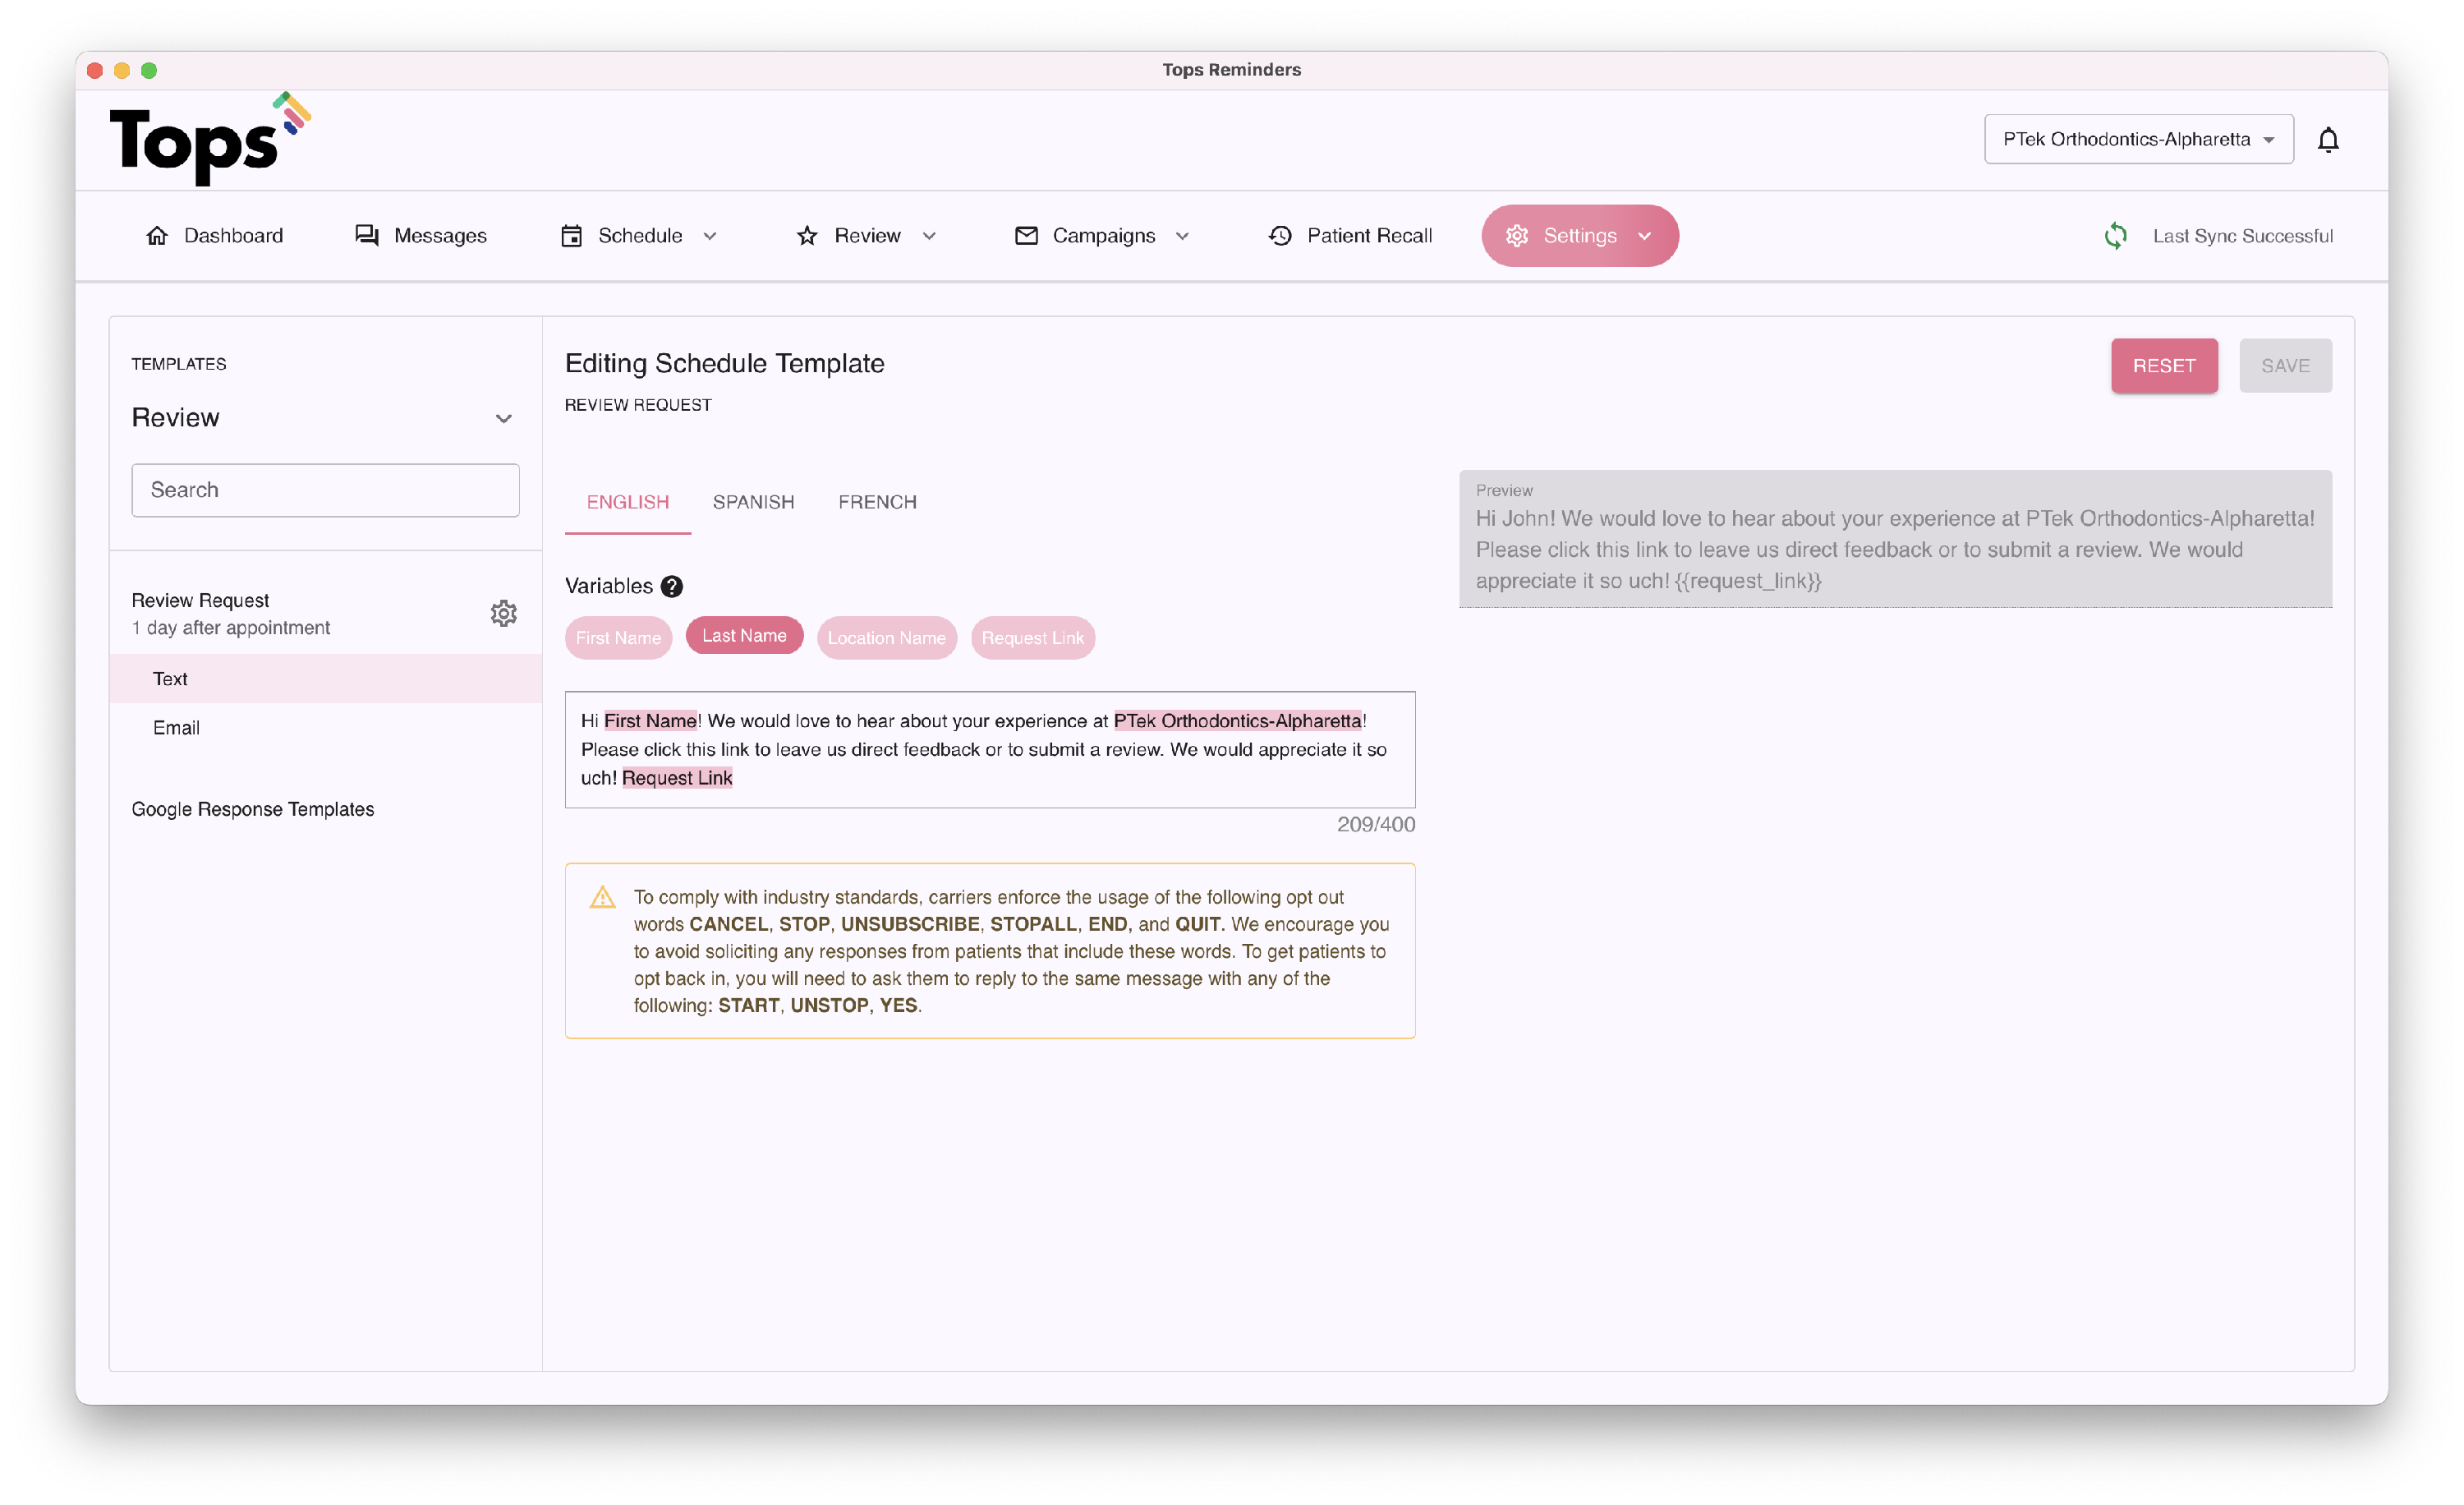The height and width of the screenshot is (1505, 2464).
Task: Insert the First Name variable chip
Action: [x=618, y=638]
